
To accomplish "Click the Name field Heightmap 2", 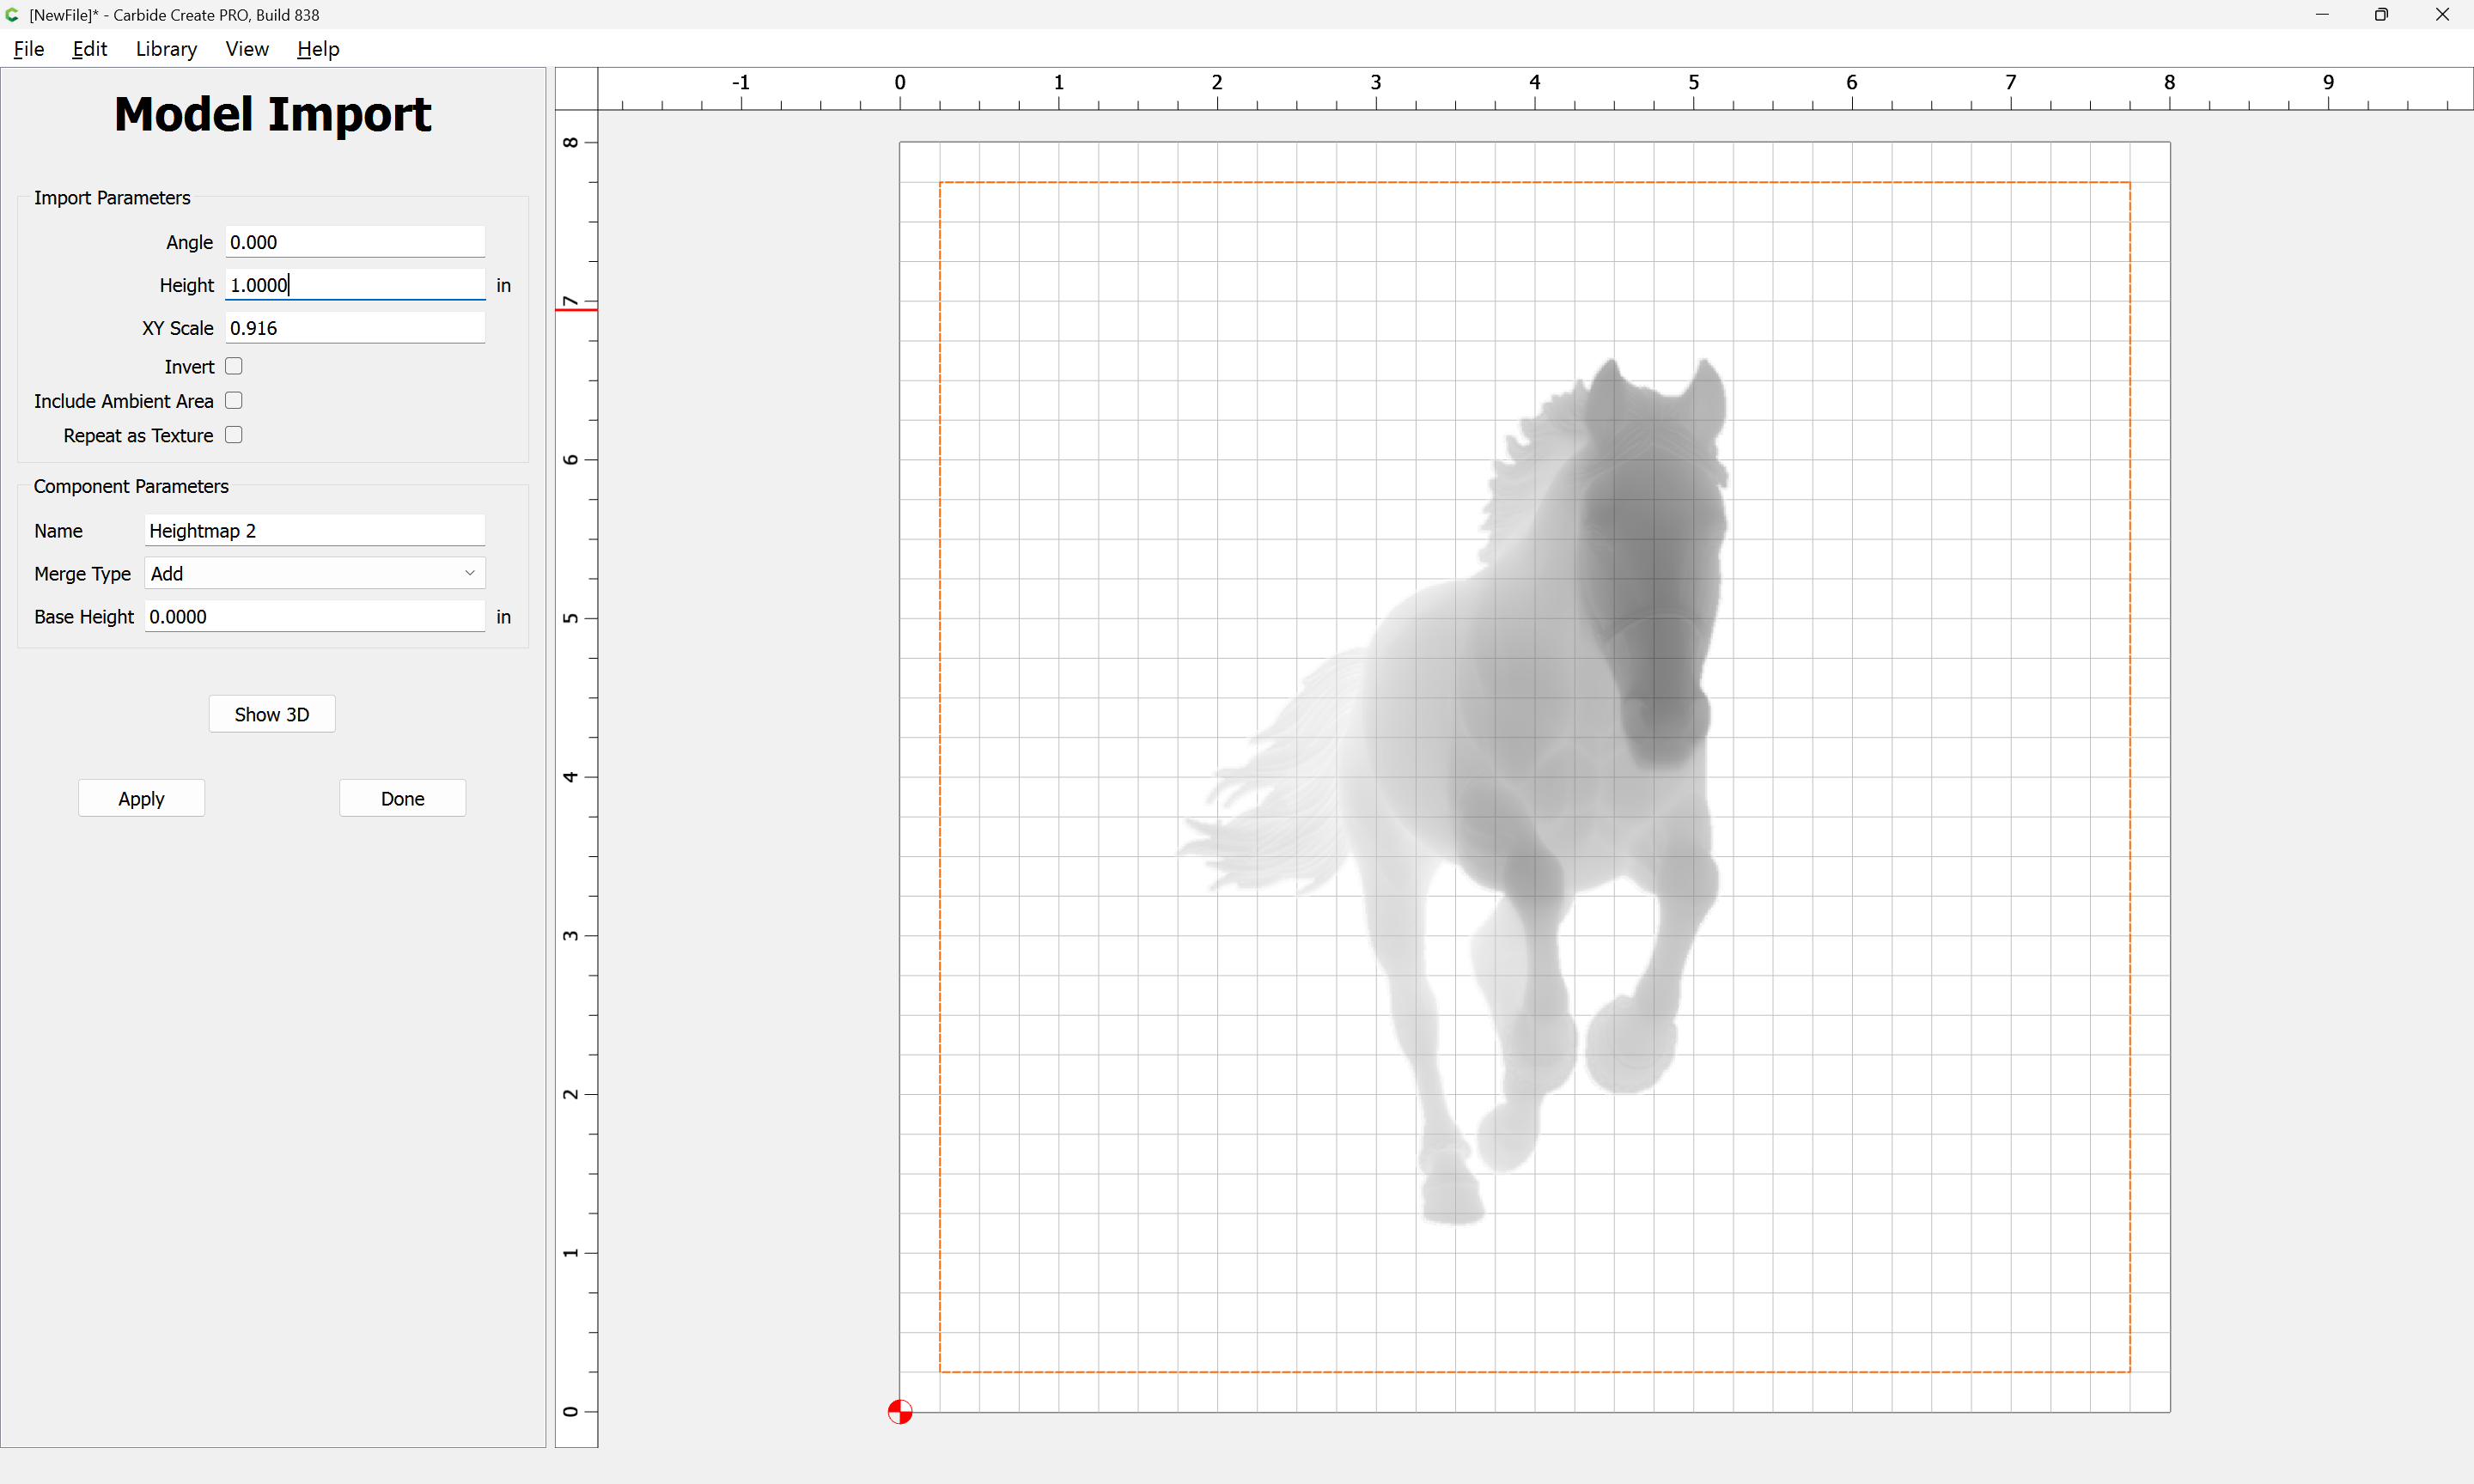I will 314,530.
